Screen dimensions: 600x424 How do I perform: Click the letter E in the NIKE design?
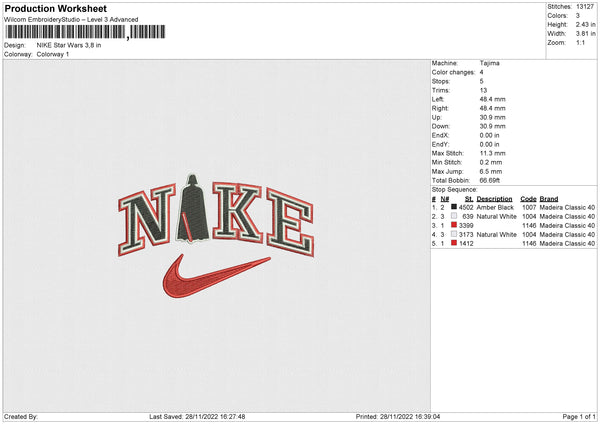291,222
